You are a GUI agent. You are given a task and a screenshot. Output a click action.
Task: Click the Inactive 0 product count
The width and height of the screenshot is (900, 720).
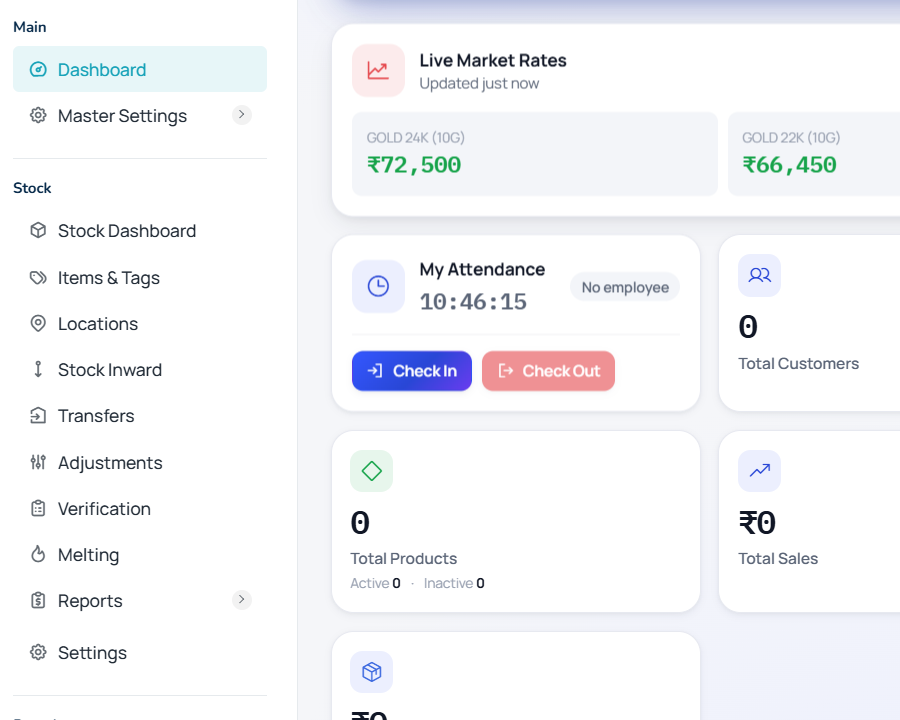pyautogui.click(x=454, y=583)
